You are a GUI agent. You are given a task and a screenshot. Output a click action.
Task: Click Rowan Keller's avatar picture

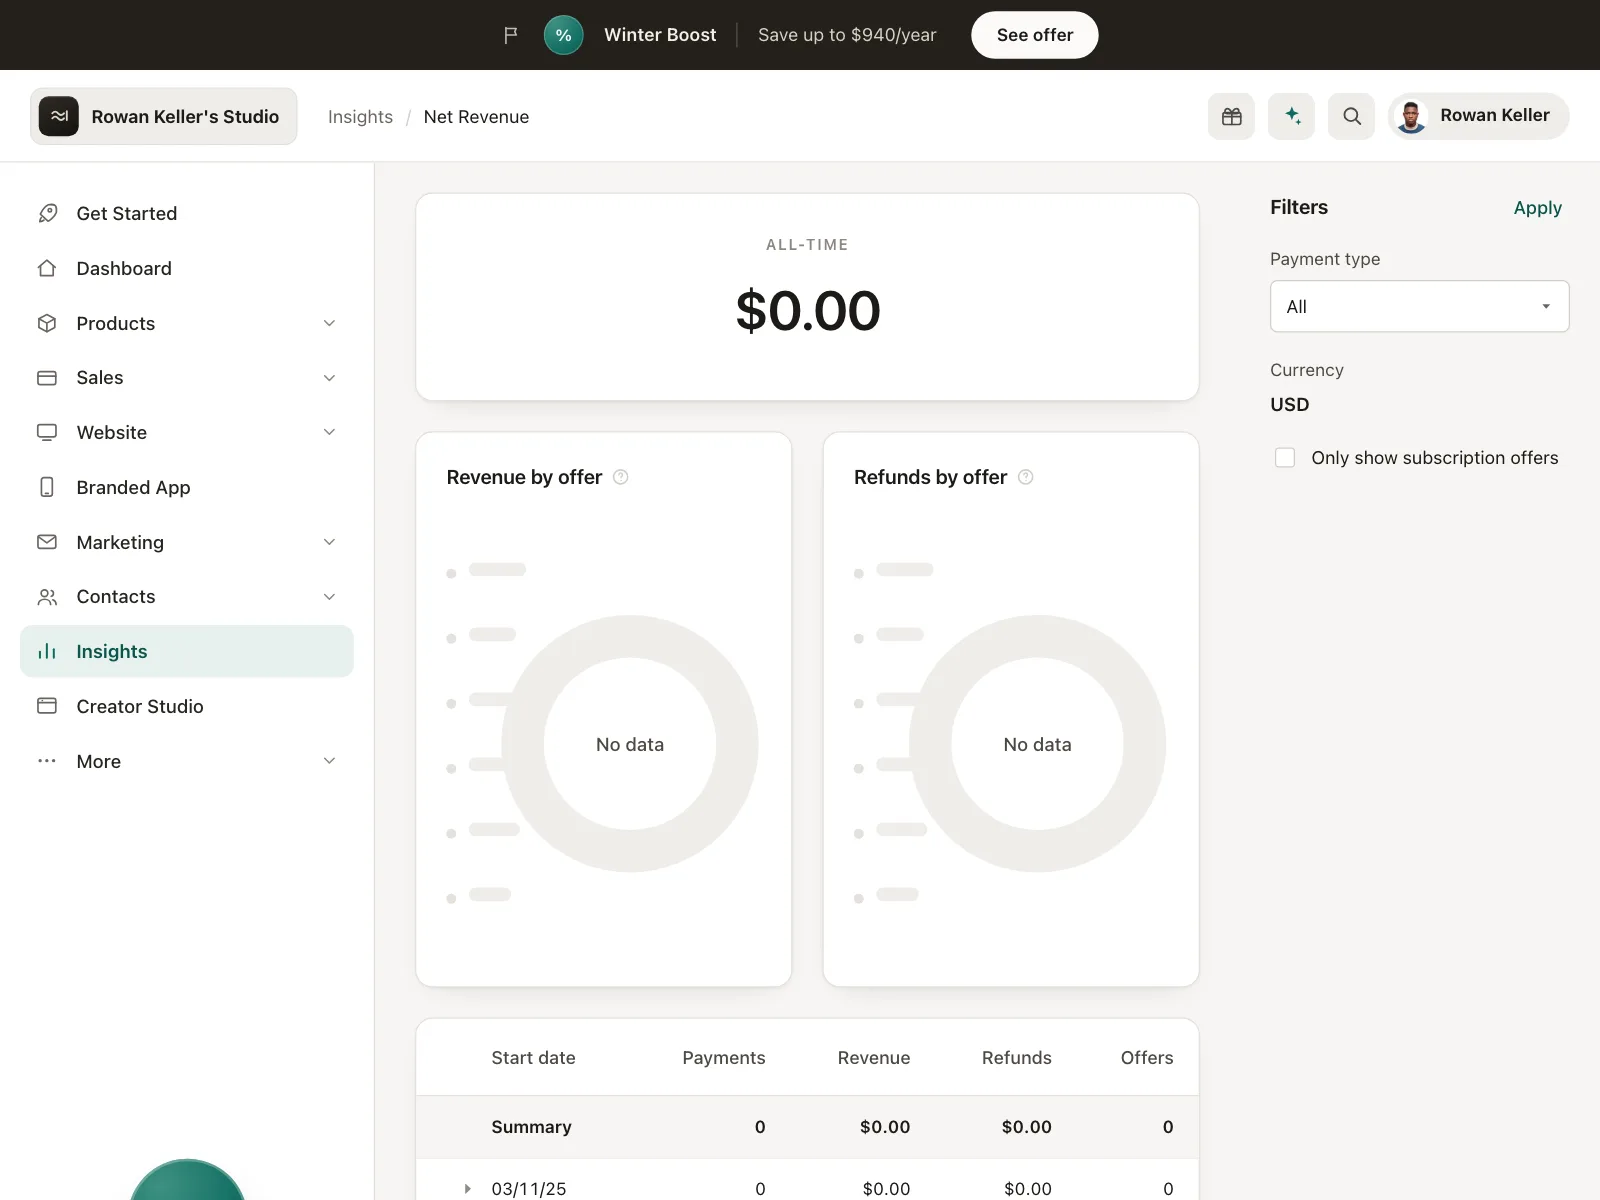pyautogui.click(x=1411, y=116)
